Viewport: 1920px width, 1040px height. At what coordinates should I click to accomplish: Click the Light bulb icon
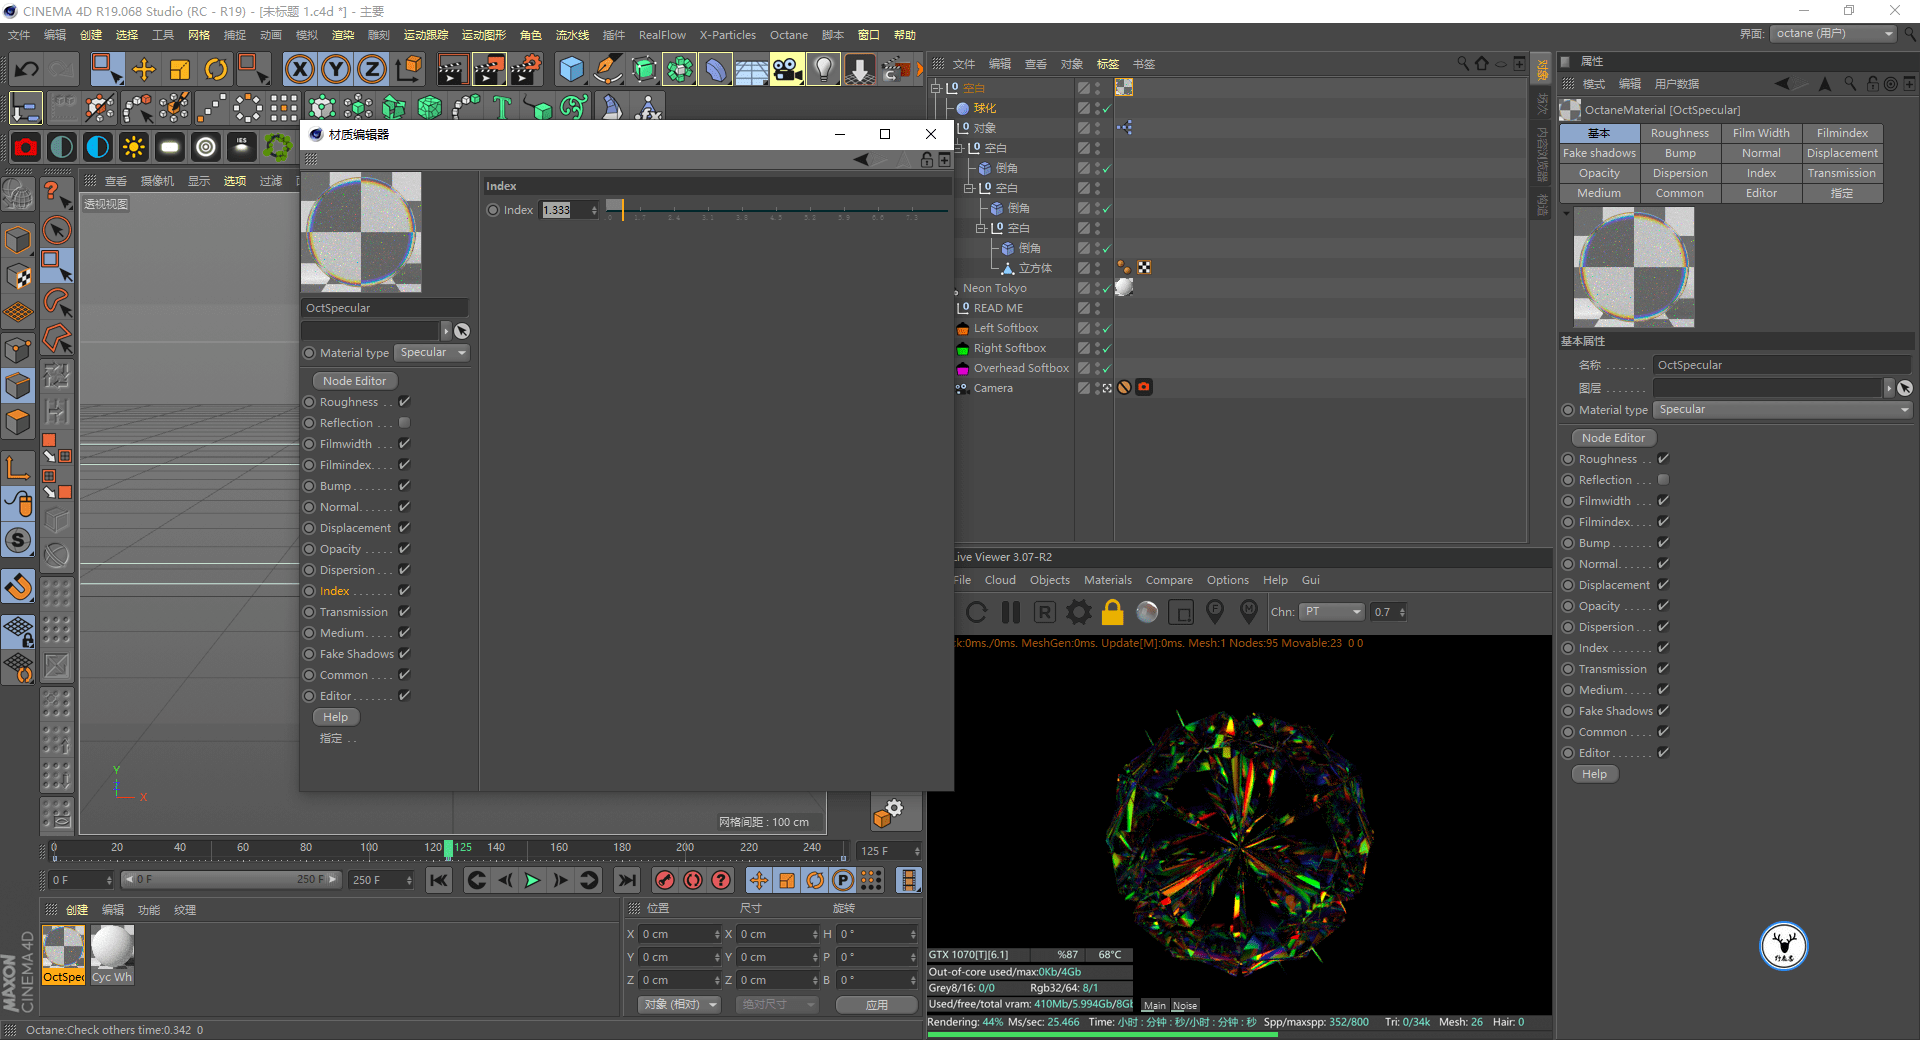(x=823, y=69)
